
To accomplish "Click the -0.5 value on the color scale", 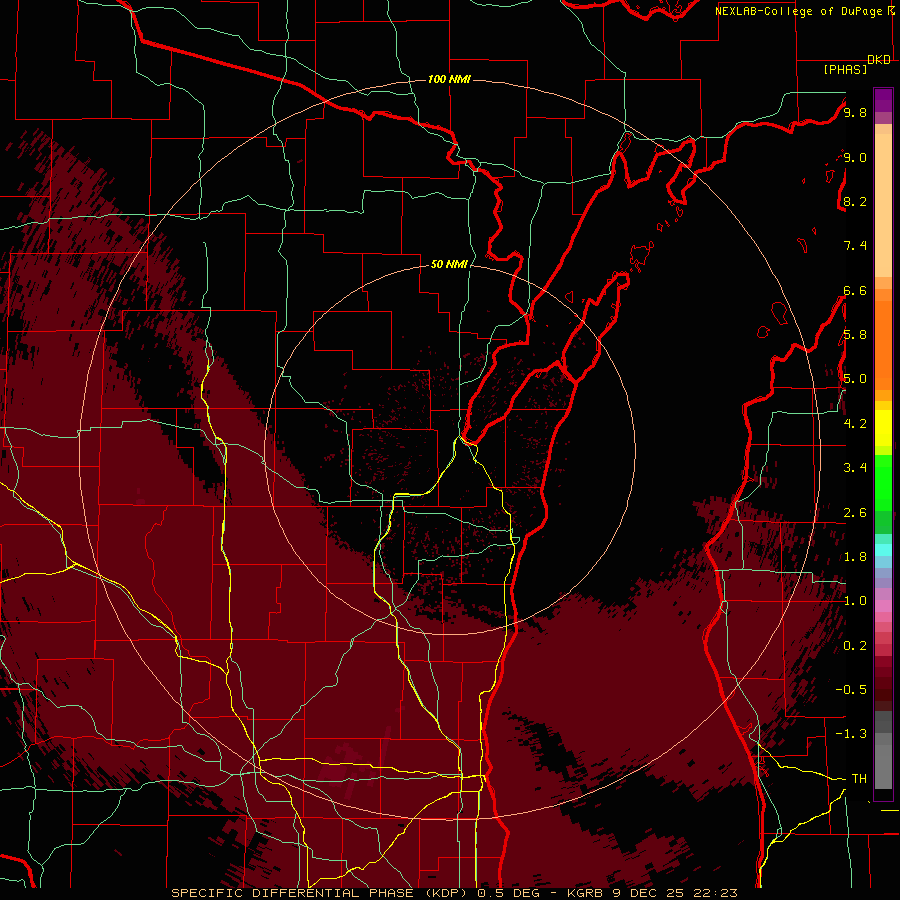I will (851, 689).
